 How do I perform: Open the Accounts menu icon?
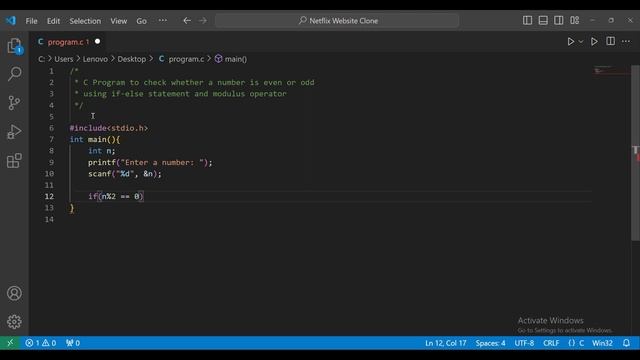(x=14, y=293)
